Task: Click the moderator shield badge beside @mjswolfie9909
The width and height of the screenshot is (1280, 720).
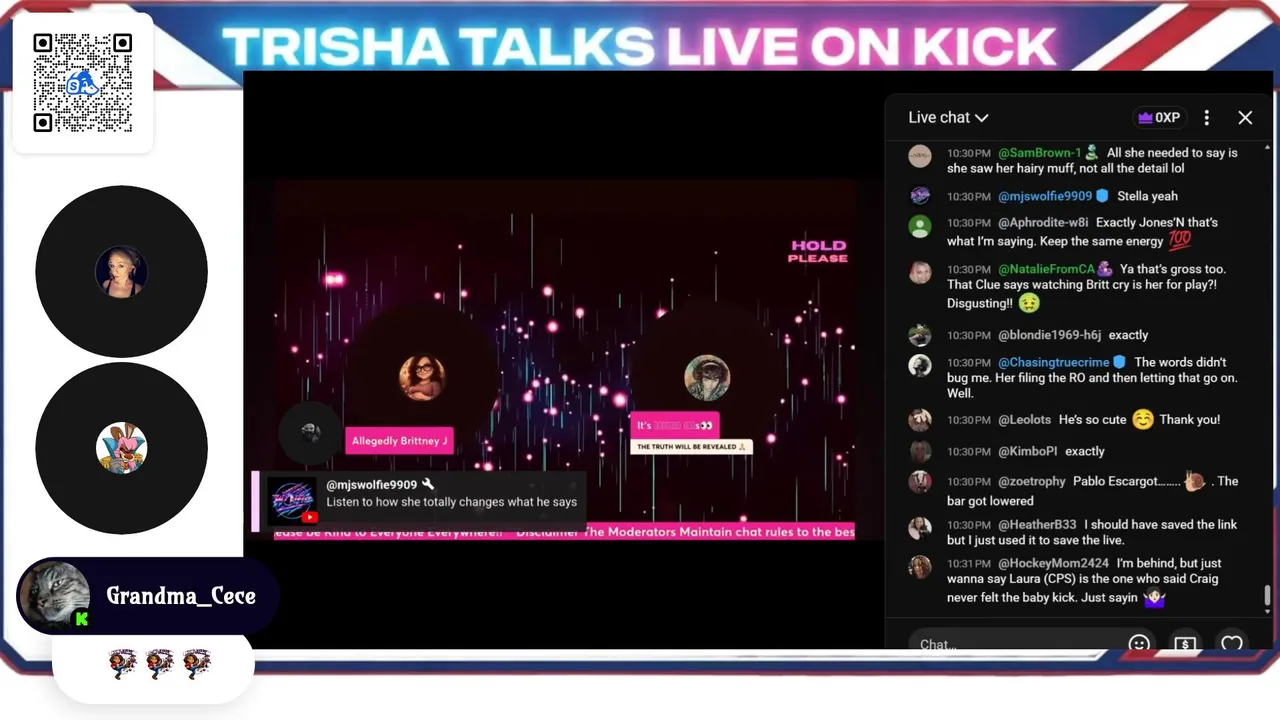Action: pyautogui.click(x=1102, y=196)
